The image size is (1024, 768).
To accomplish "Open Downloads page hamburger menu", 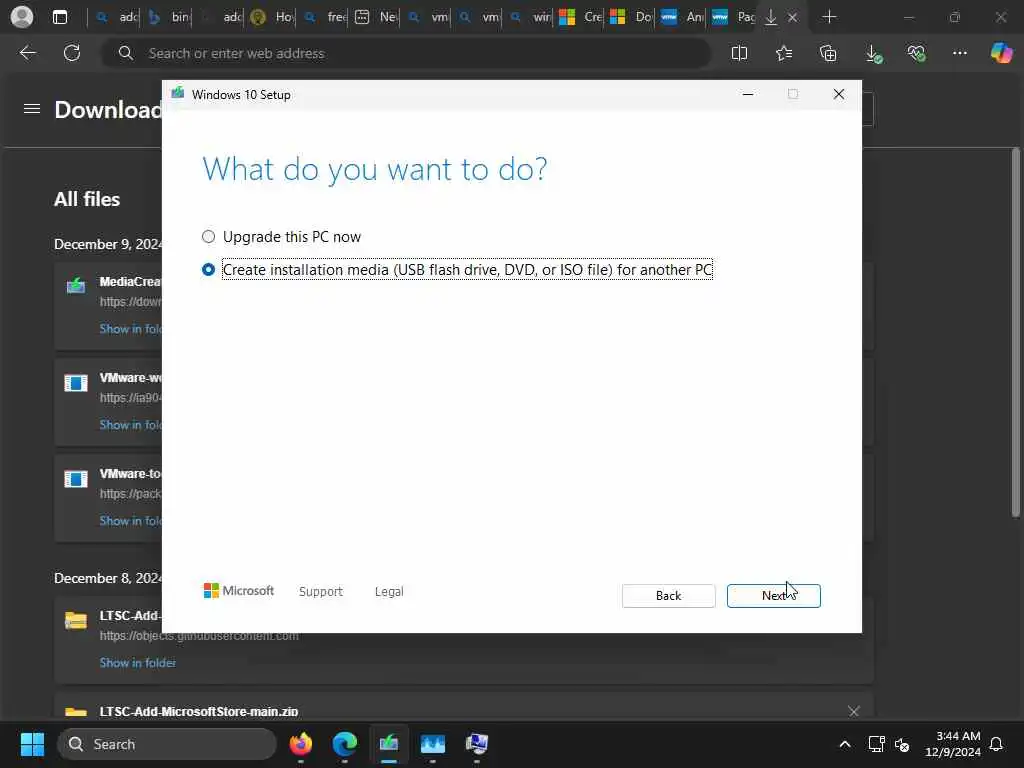I will coord(32,109).
